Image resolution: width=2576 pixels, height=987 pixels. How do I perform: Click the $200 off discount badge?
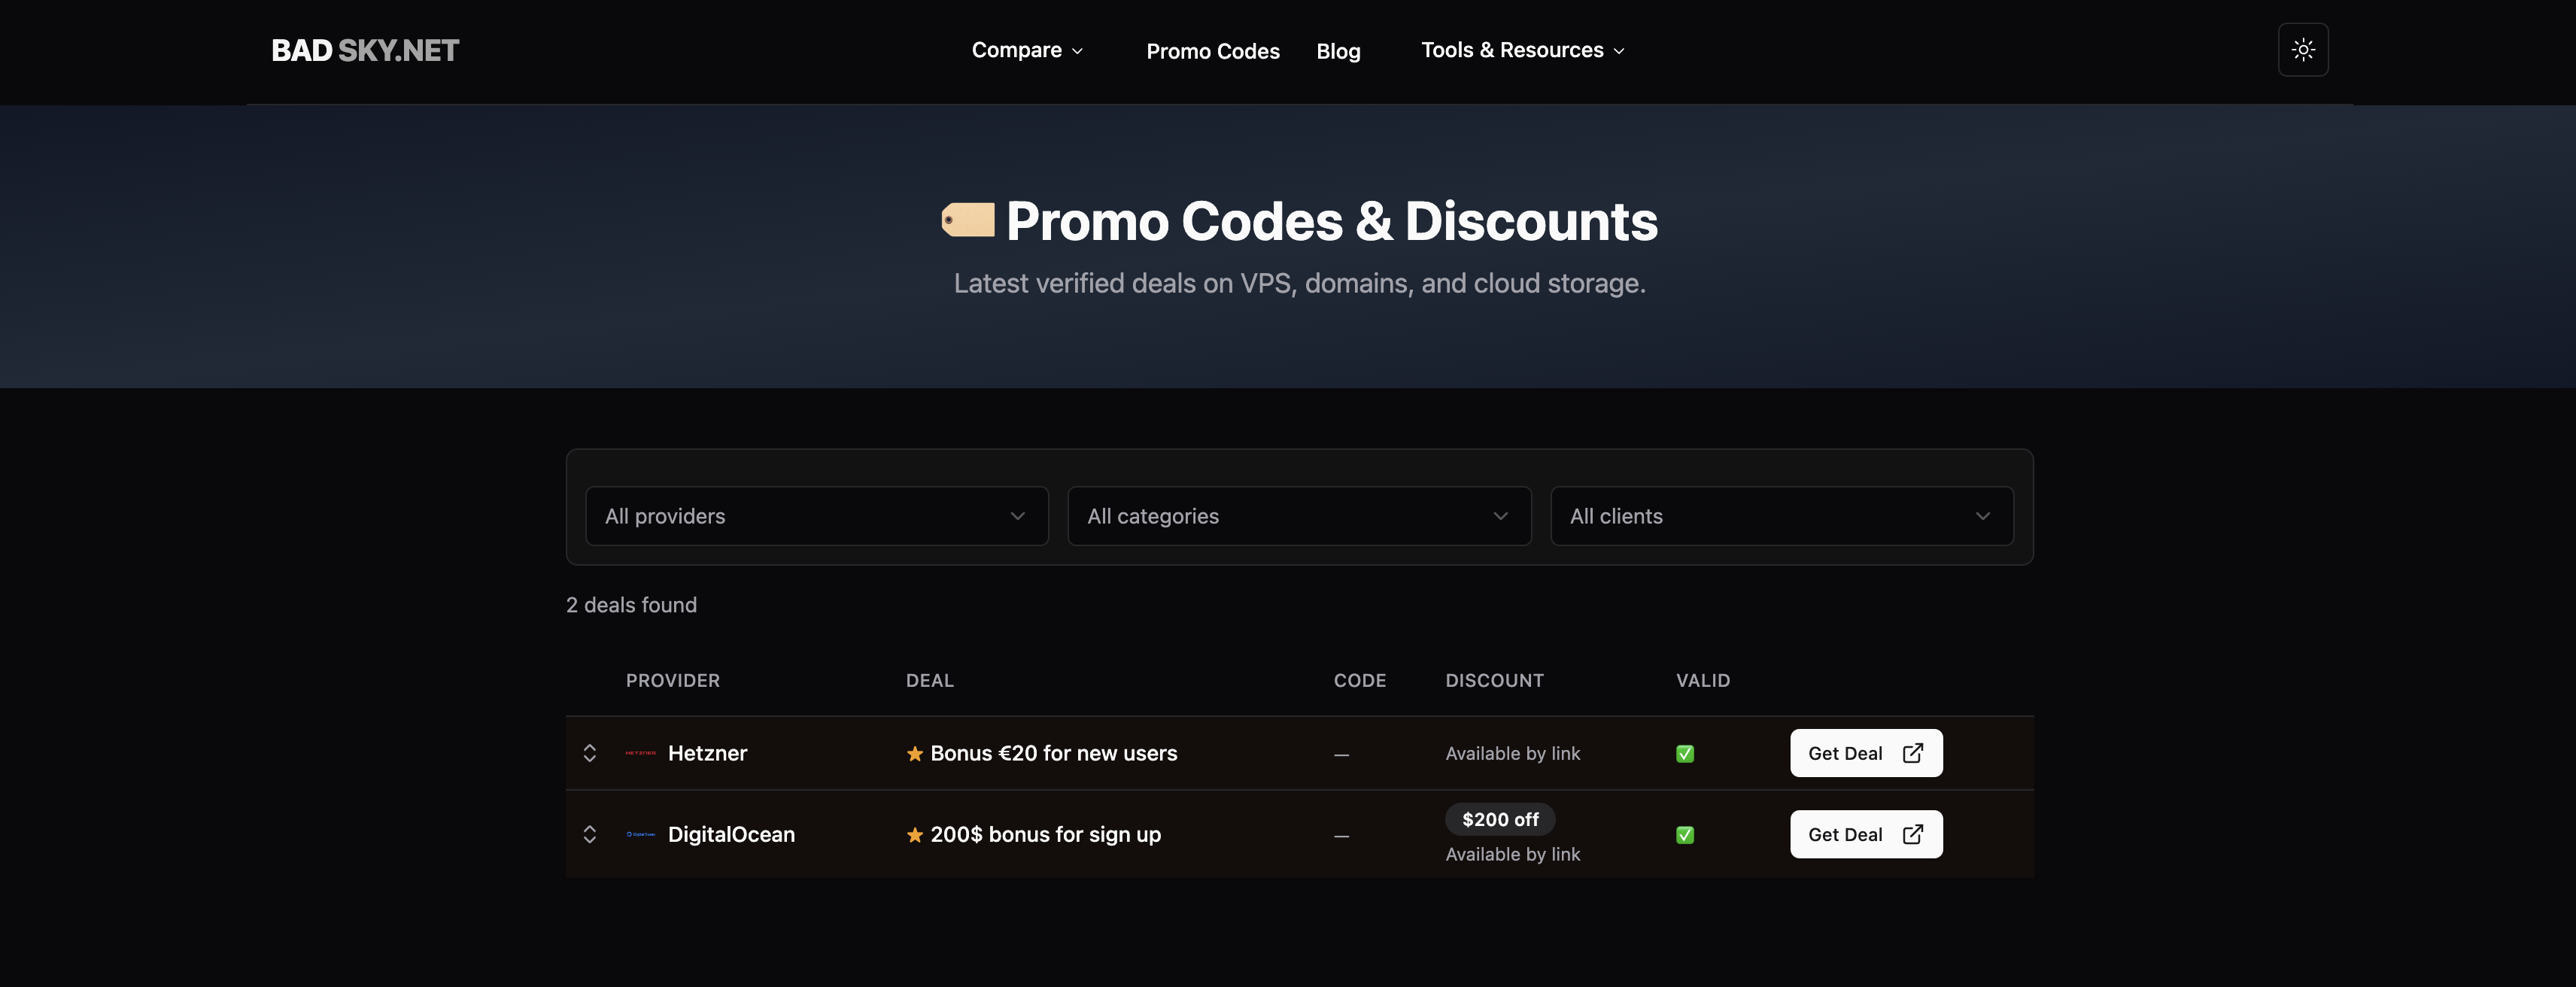point(1499,819)
